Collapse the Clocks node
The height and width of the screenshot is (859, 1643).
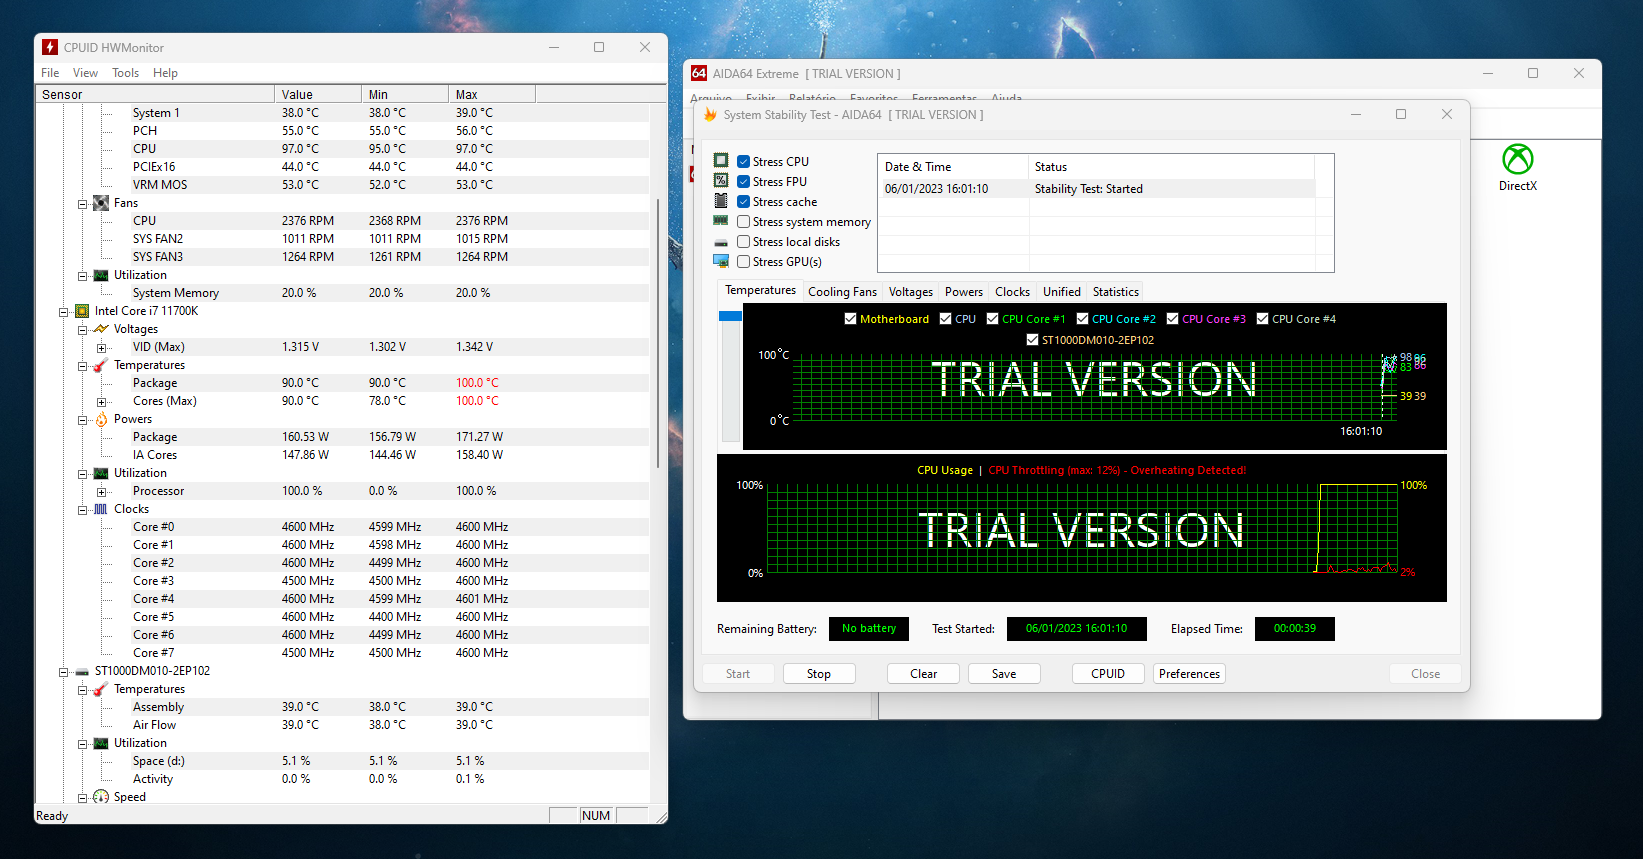click(x=83, y=510)
